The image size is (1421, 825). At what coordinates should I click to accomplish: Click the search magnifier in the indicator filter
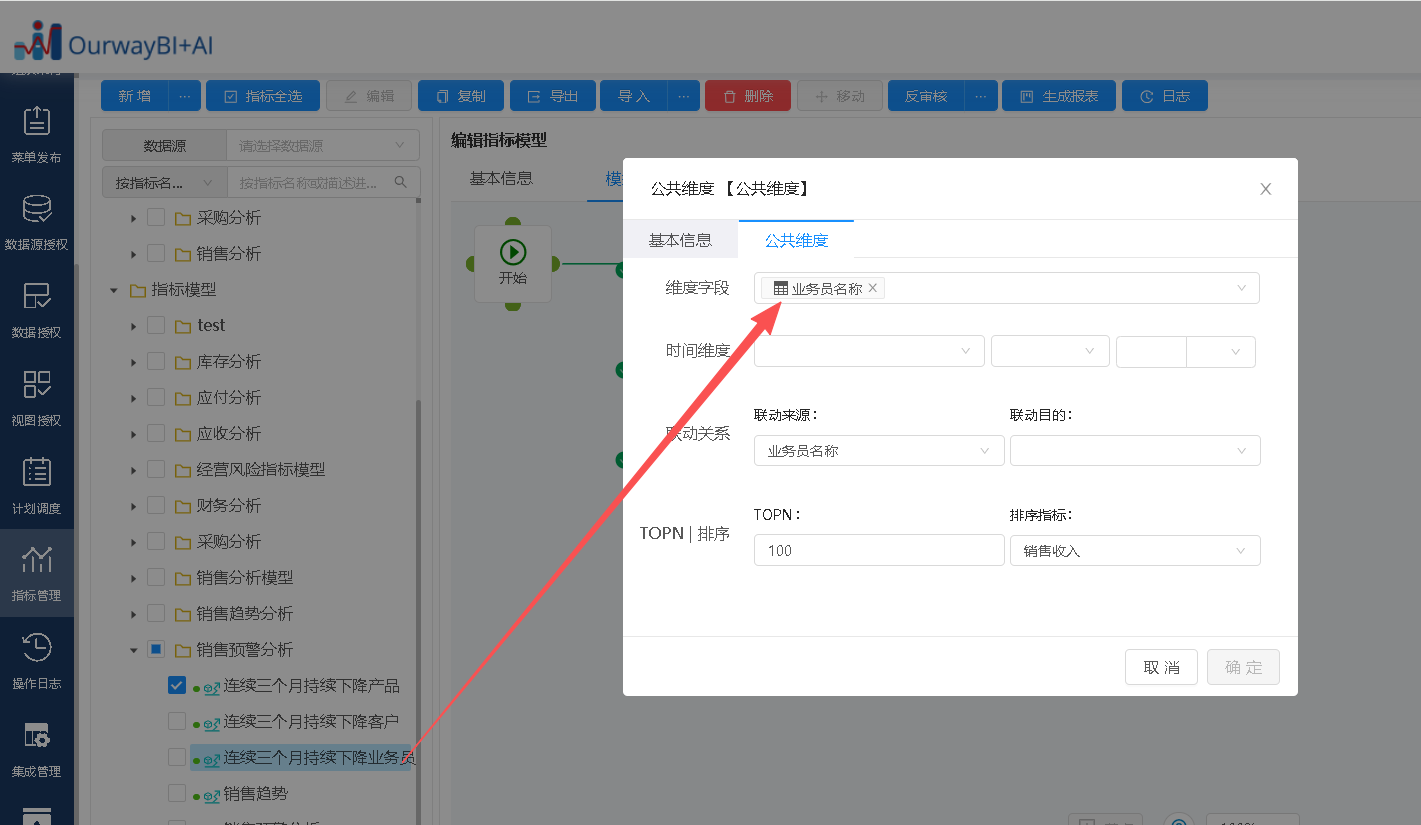point(401,182)
